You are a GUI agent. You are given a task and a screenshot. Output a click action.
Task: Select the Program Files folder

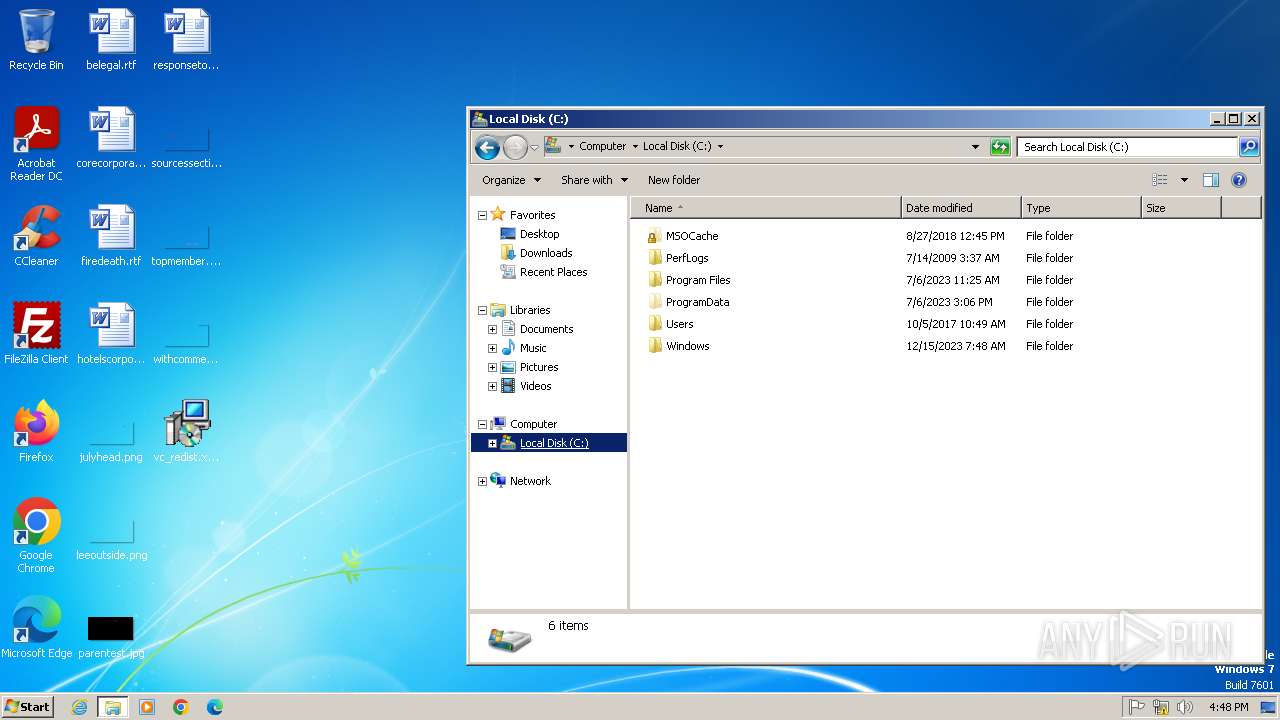[698, 280]
